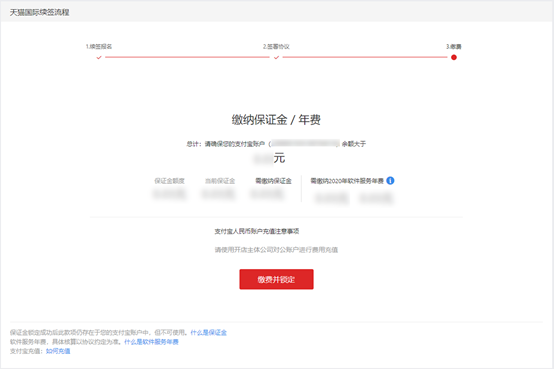The width and height of the screenshot is (554, 369).
Task: Open the 什么是保证金 link
Action: point(208,332)
